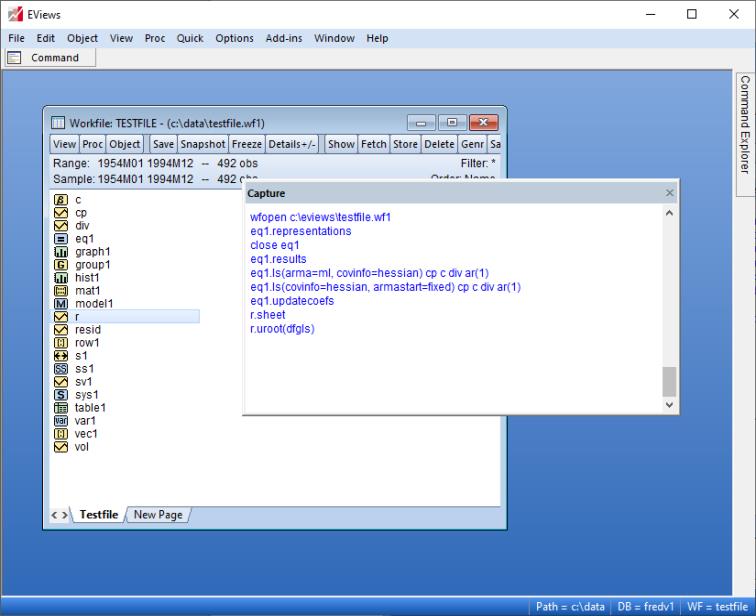
Task: Click the Snapshot button
Action: [x=203, y=144]
